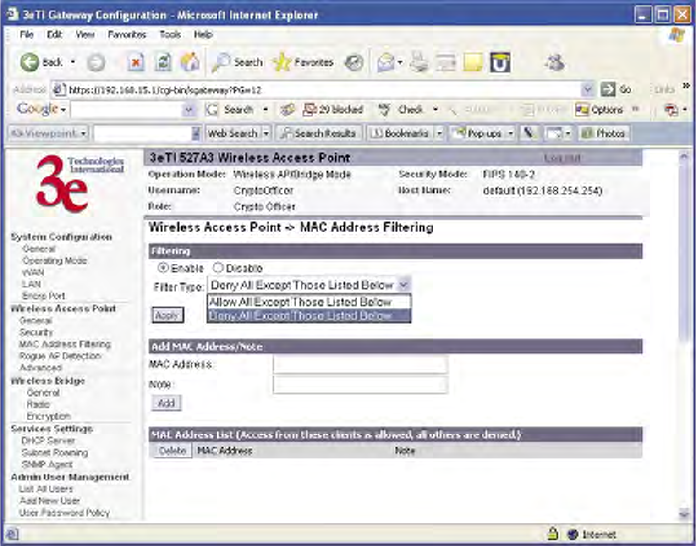
Task: Select the Enable filtering radio button
Action: coord(163,268)
